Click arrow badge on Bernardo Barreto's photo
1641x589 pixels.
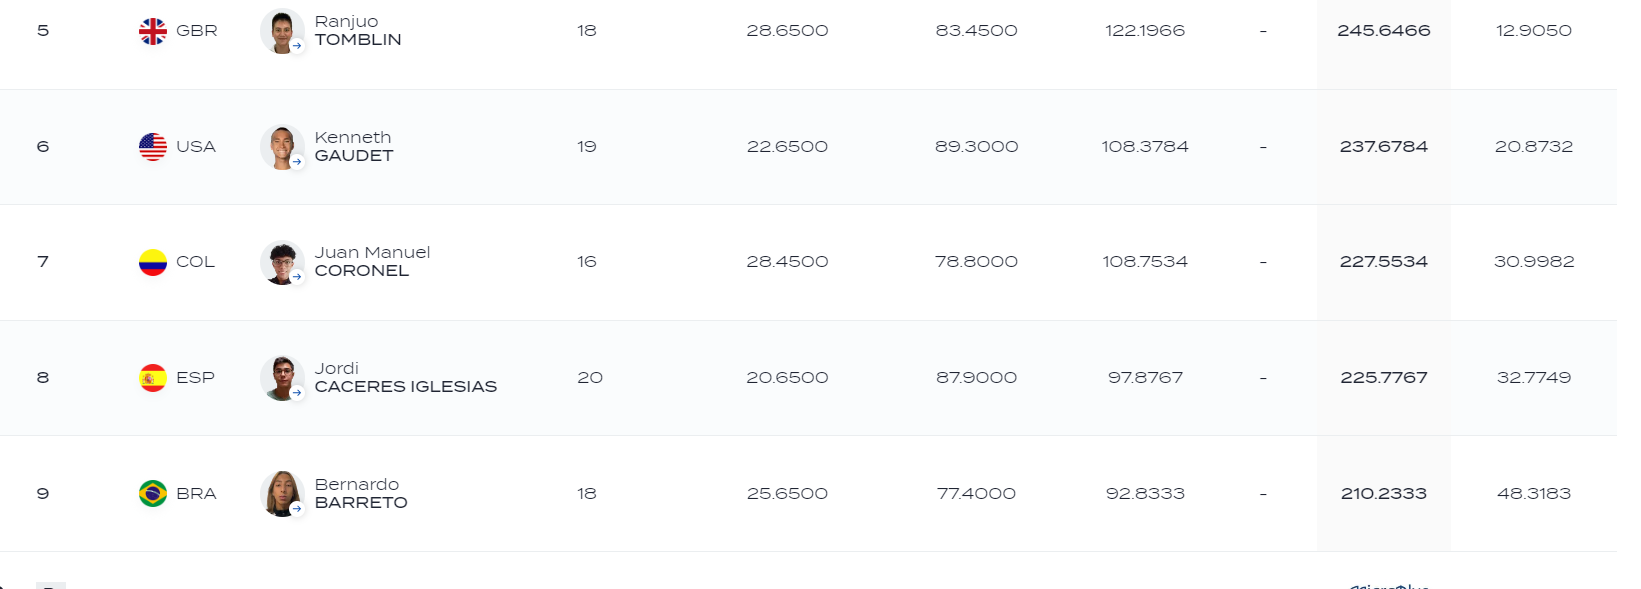(297, 509)
